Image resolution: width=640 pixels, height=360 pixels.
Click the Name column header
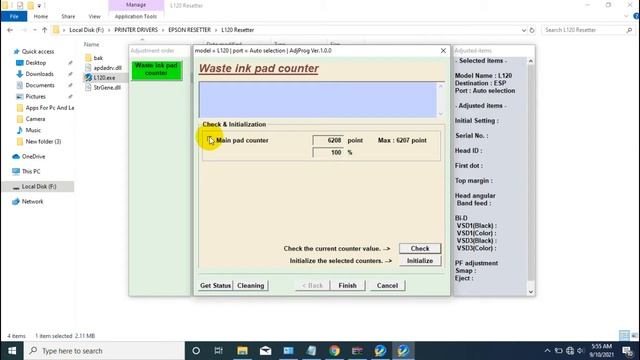pos(91,44)
